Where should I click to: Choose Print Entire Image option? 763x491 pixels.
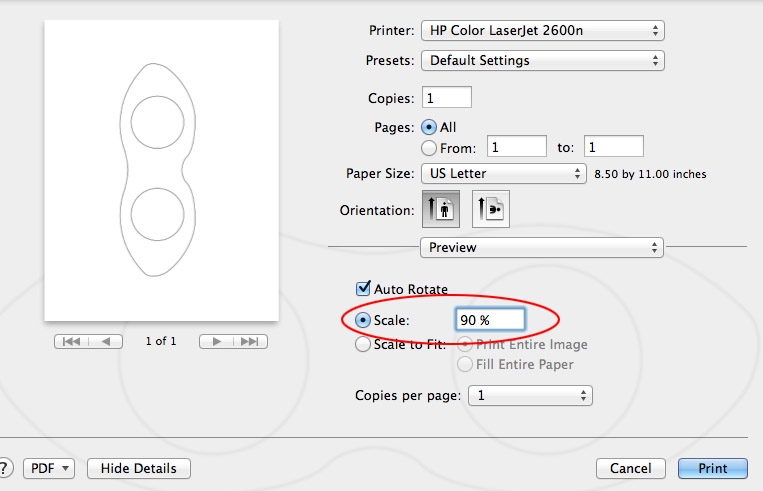465,345
